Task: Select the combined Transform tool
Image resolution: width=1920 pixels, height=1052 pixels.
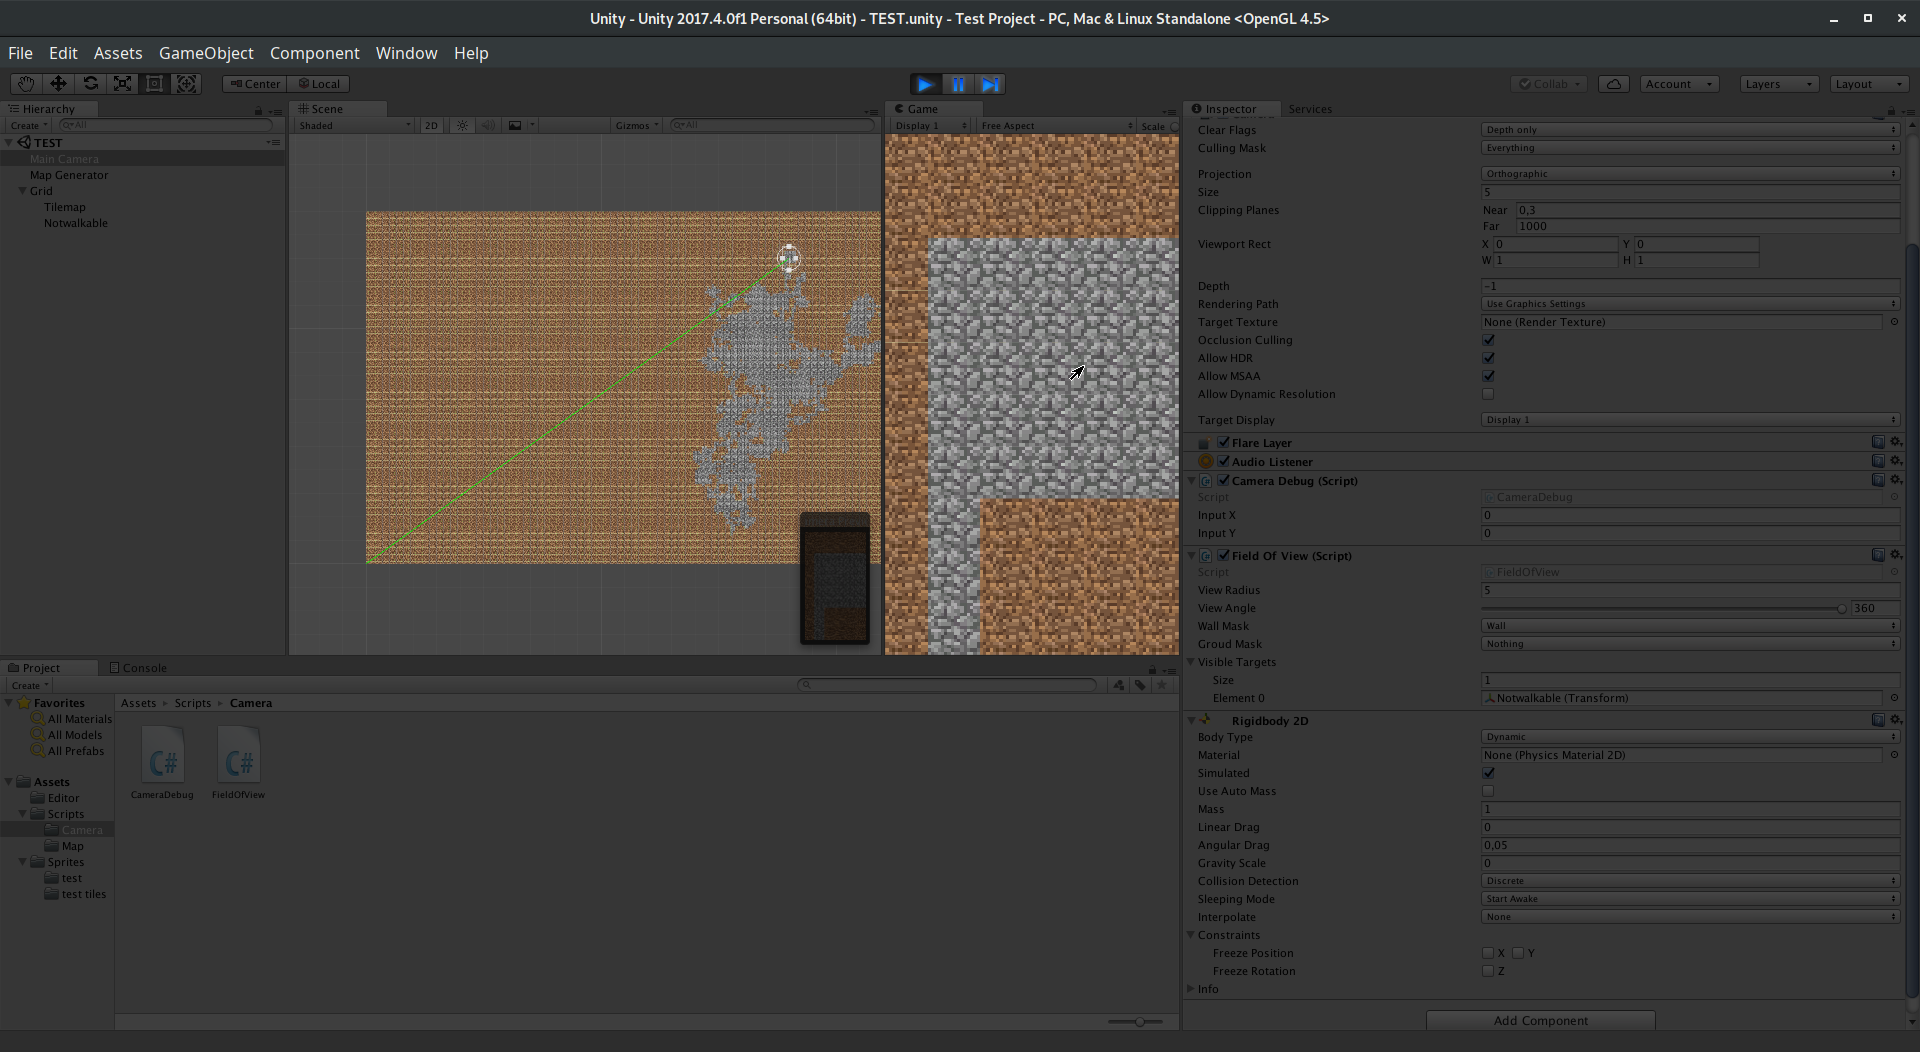Action: [x=186, y=84]
